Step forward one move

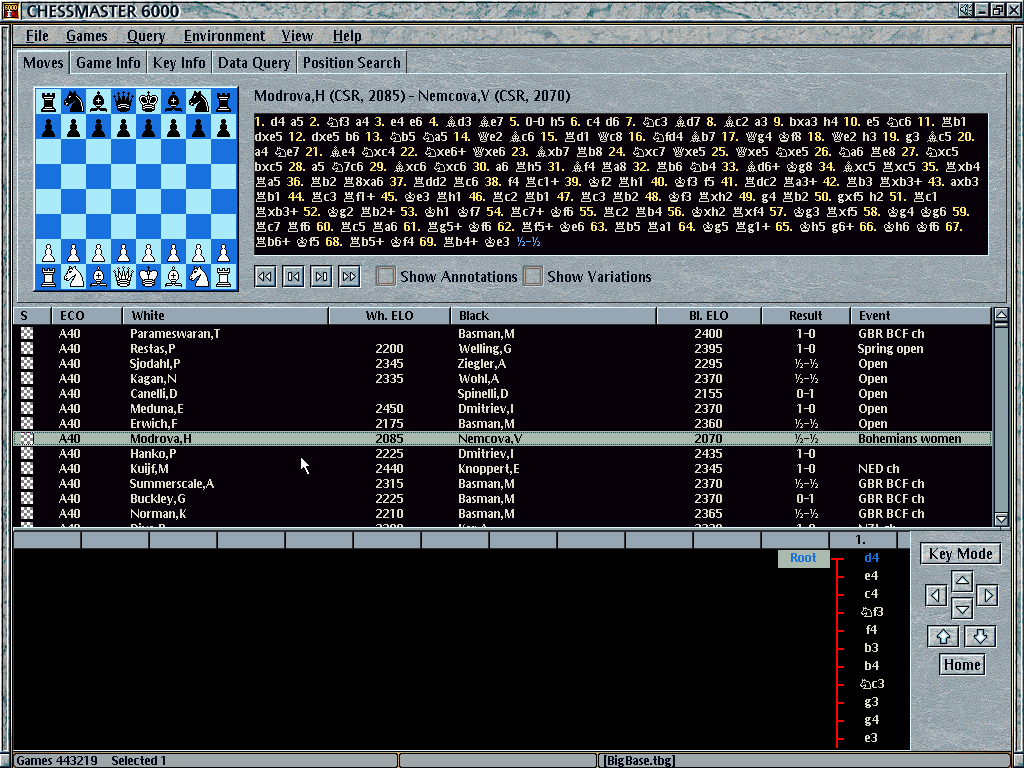coord(321,277)
